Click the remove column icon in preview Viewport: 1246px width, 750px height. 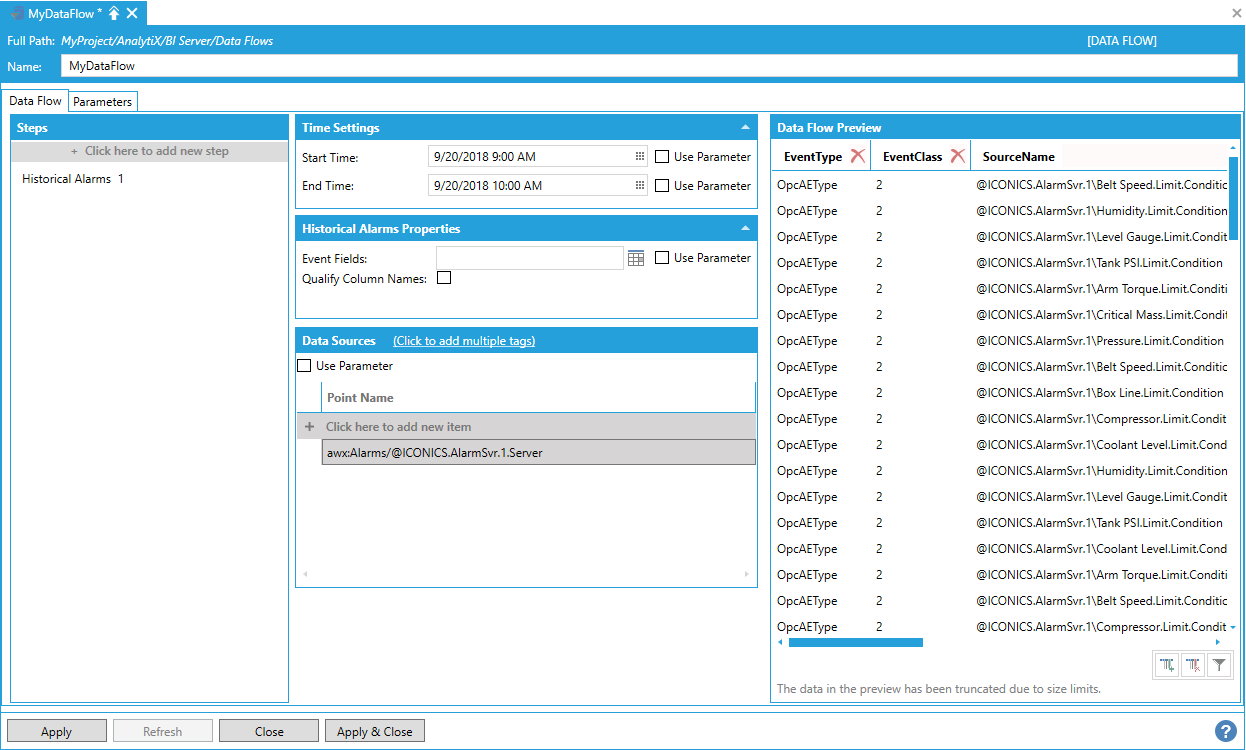click(x=1193, y=664)
